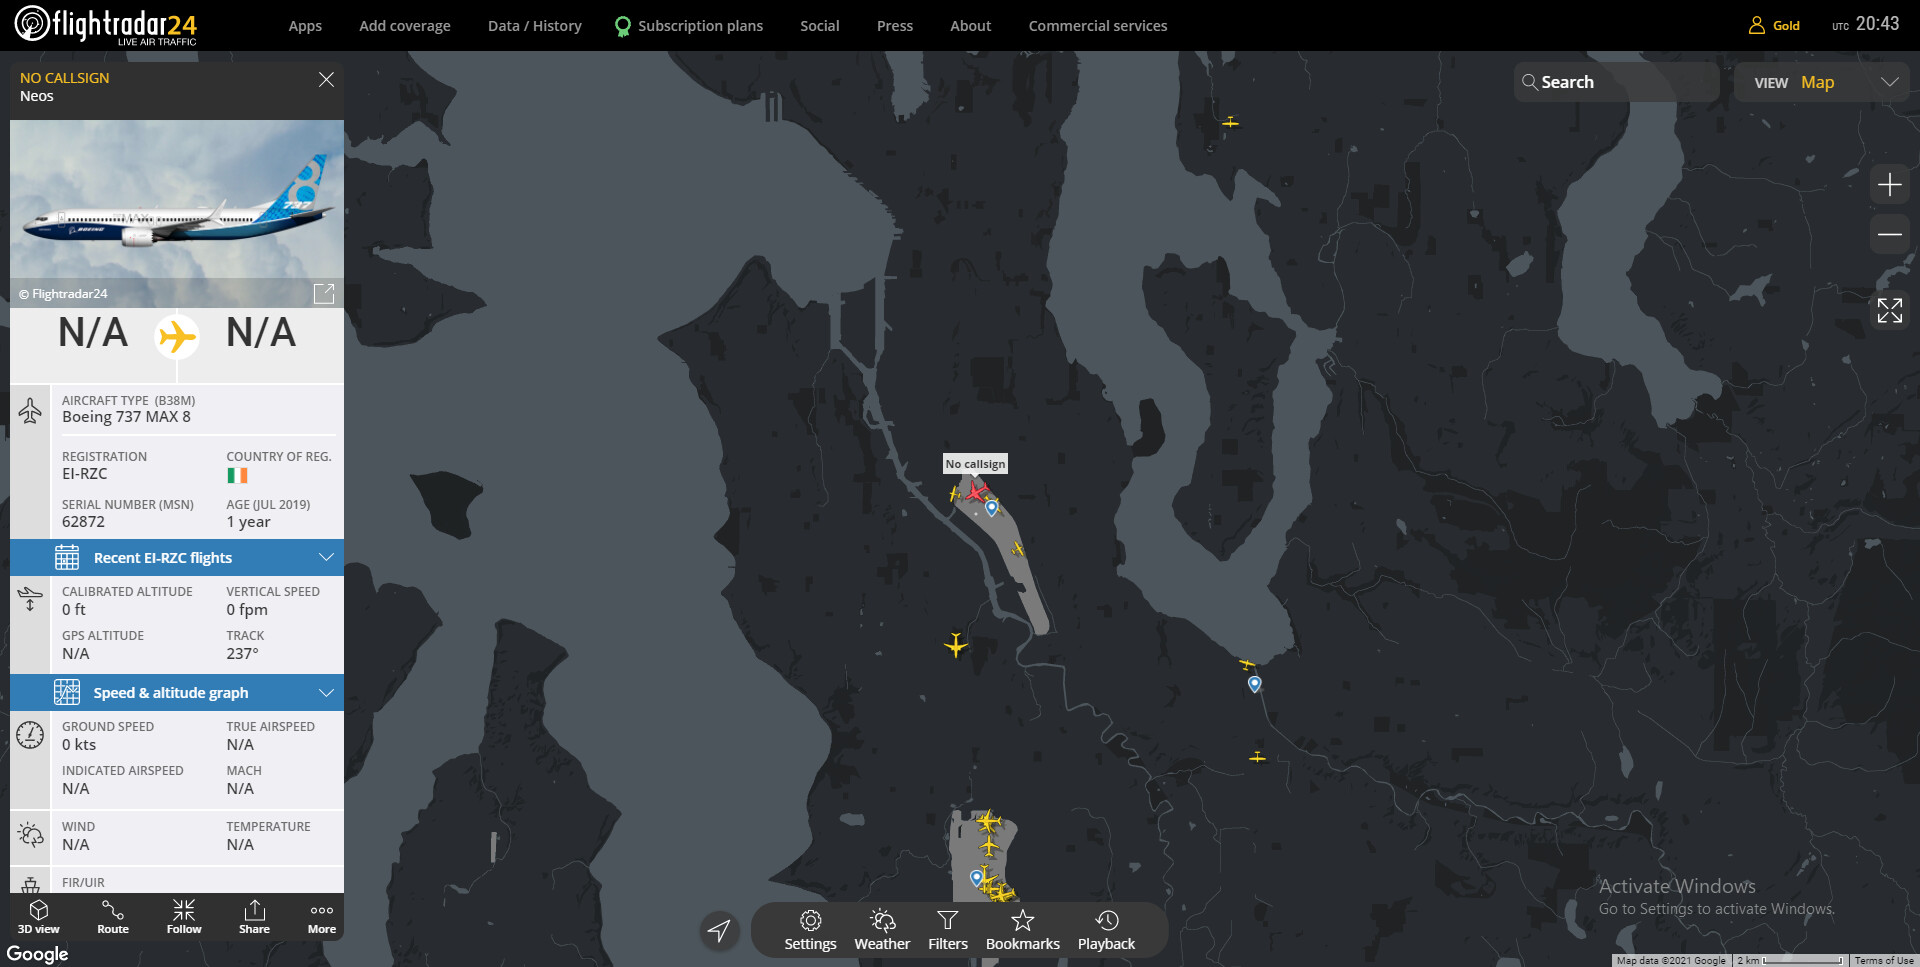
Task: Open the Weather layer options
Action: click(882, 930)
